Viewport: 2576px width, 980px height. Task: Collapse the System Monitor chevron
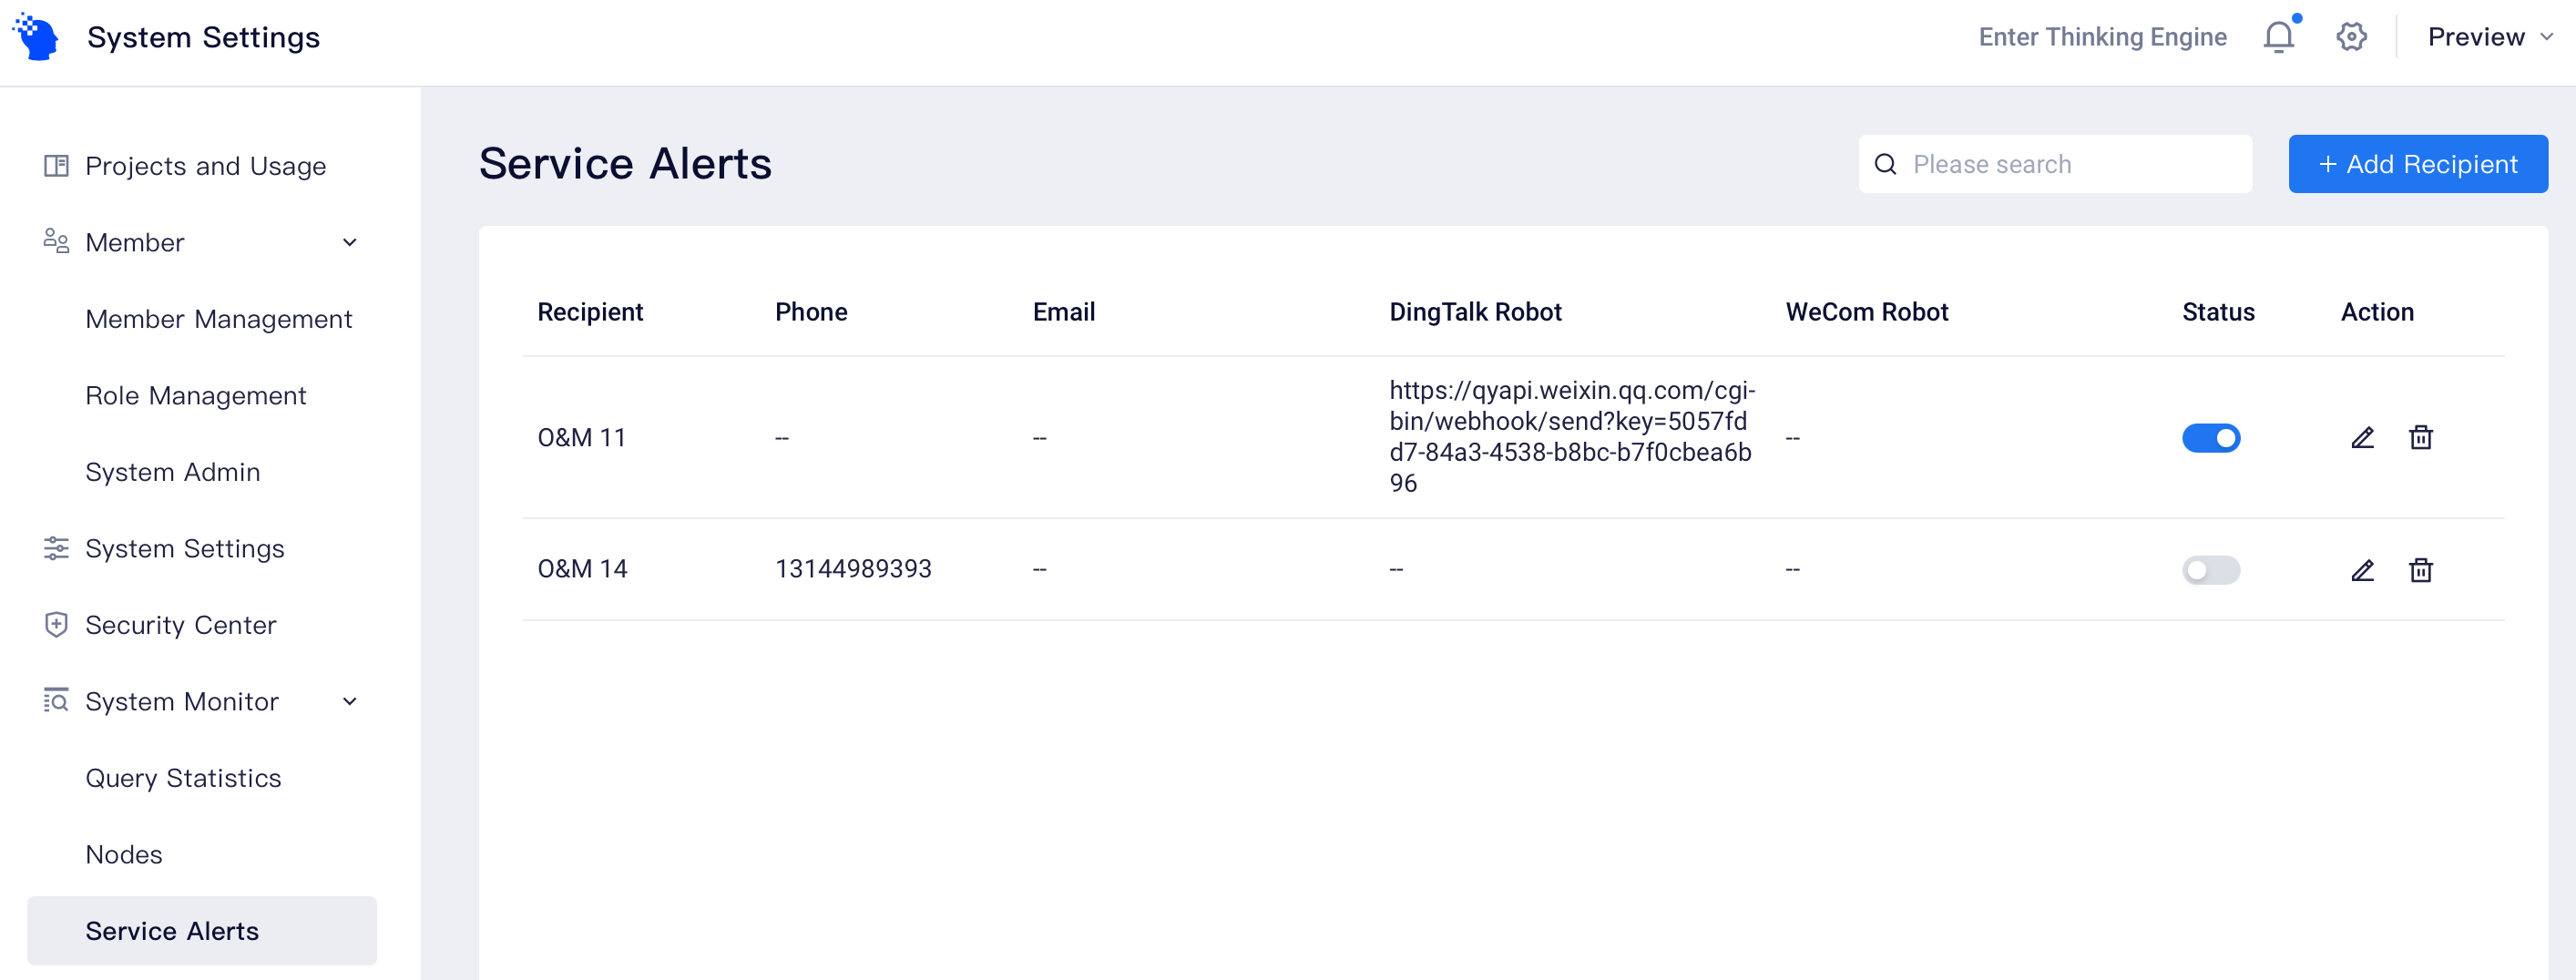coord(350,701)
